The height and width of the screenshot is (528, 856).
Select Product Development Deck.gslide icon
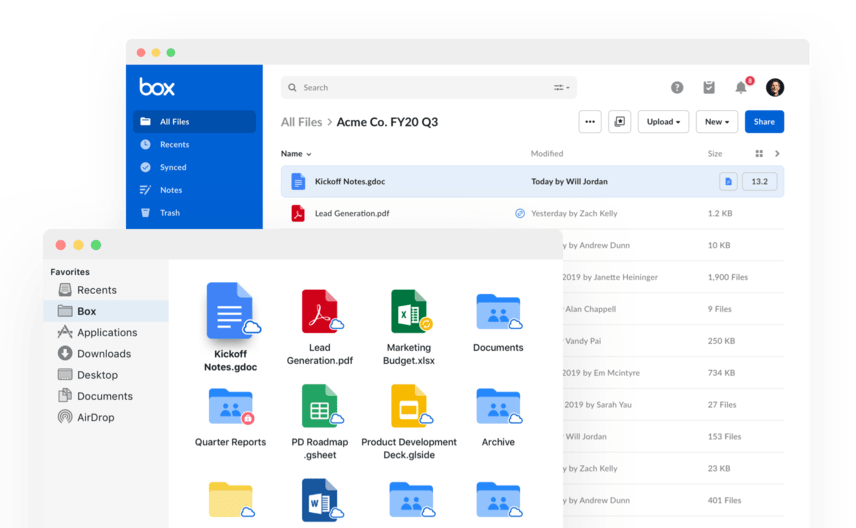pos(411,406)
